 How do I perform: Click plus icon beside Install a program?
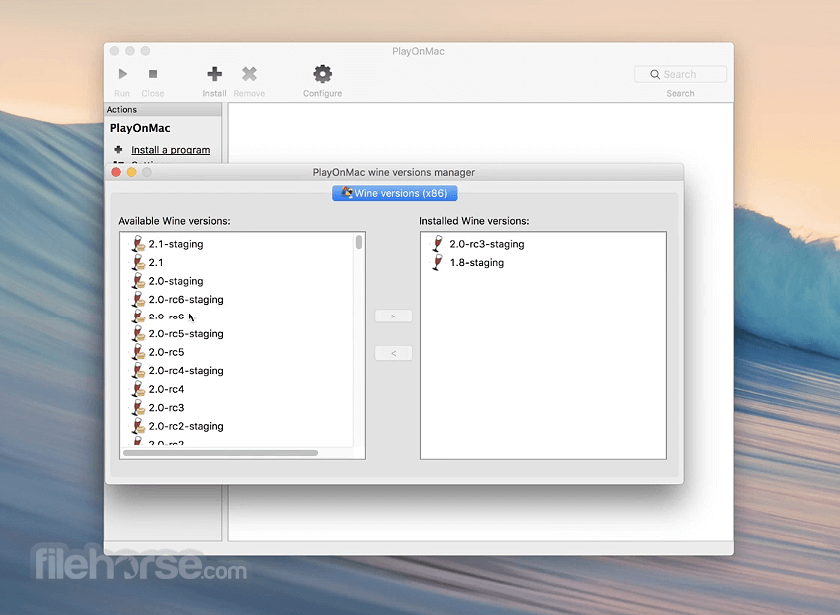tap(118, 149)
